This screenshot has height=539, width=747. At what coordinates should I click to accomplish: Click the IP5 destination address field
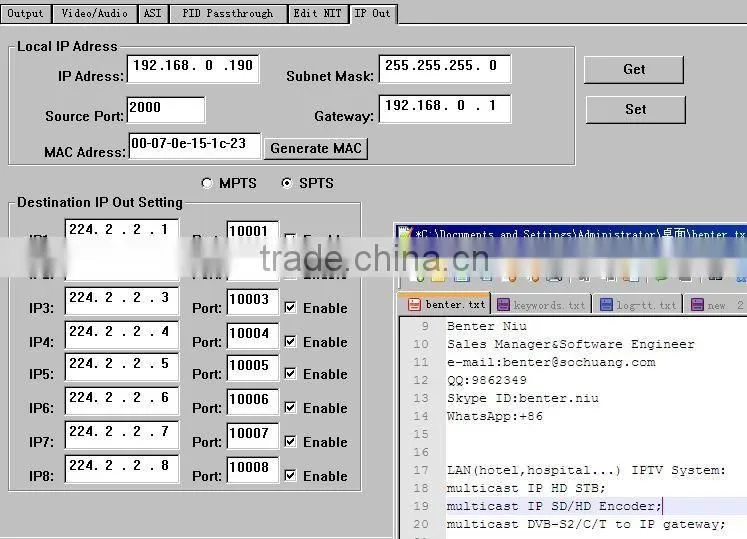coord(122,367)
